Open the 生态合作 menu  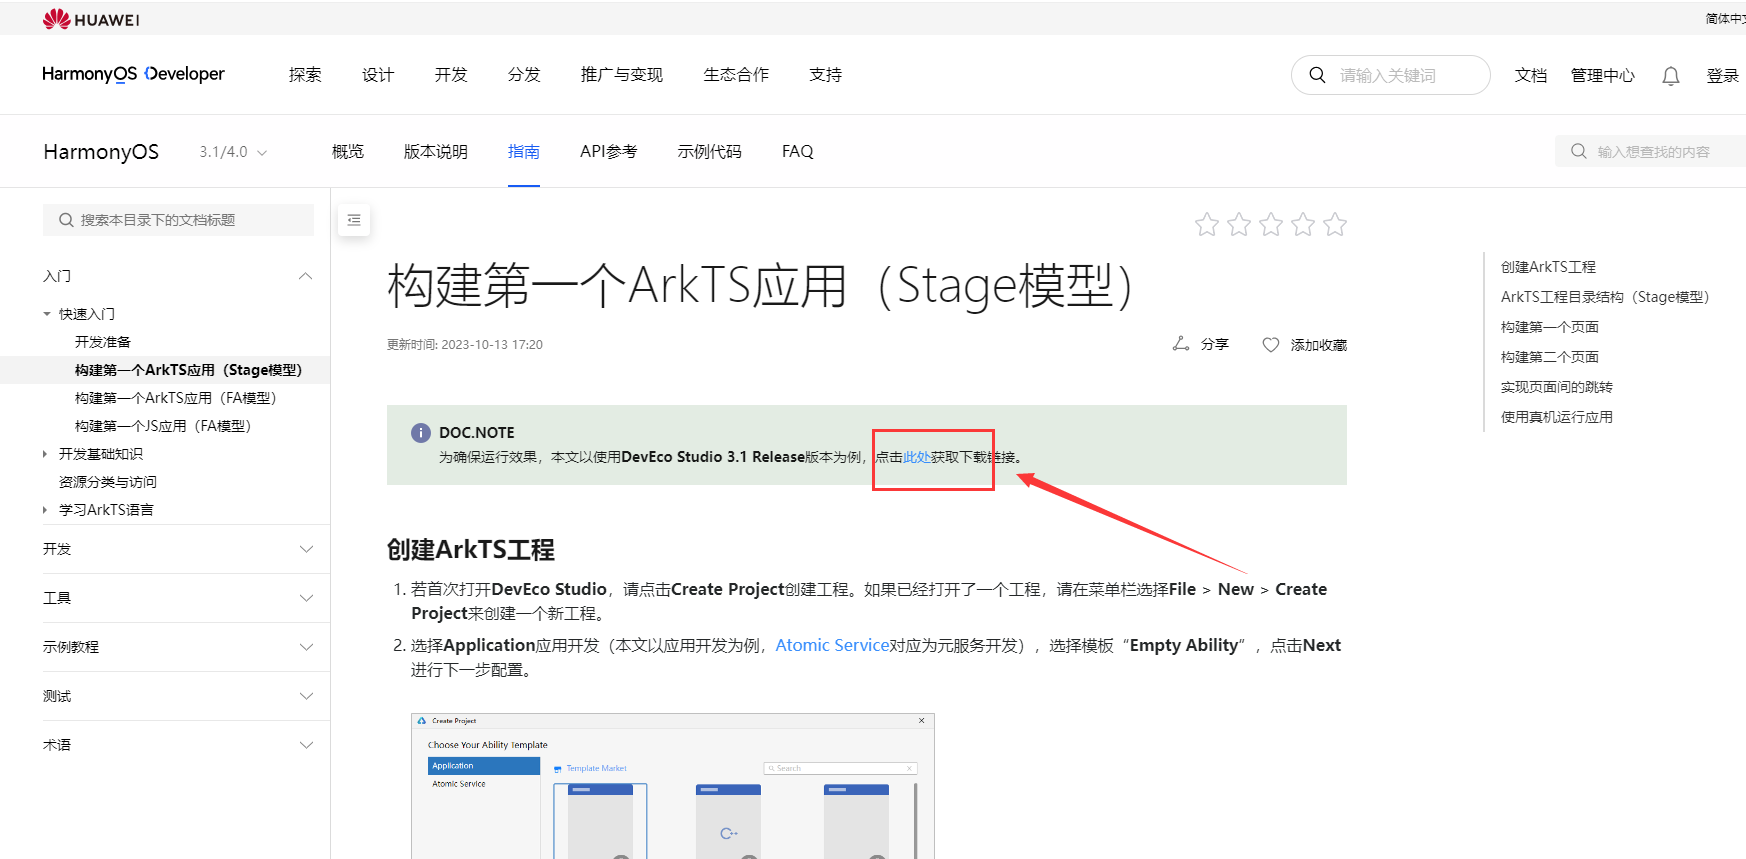[736, 75]
